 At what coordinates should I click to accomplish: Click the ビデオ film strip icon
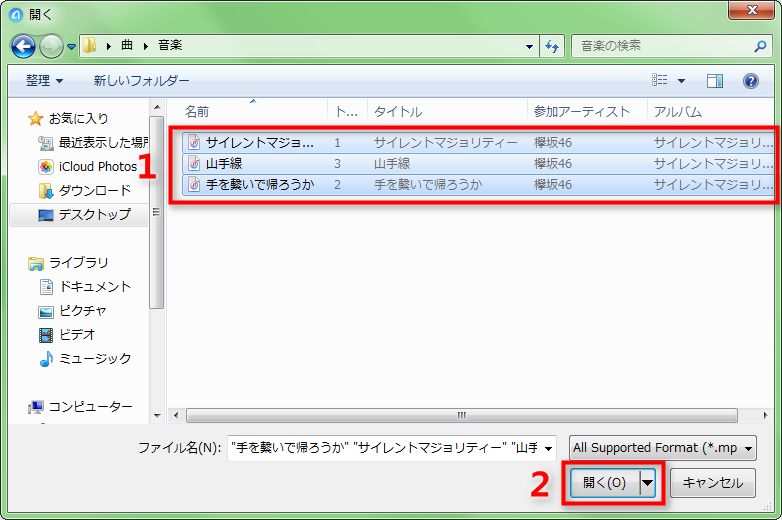(46, 335)
